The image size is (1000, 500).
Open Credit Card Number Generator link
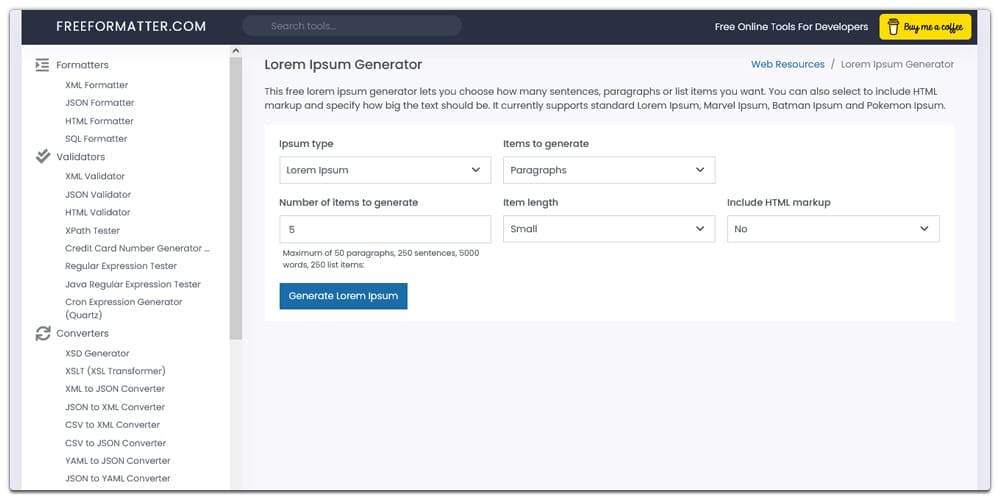click(x=137, y=248)
